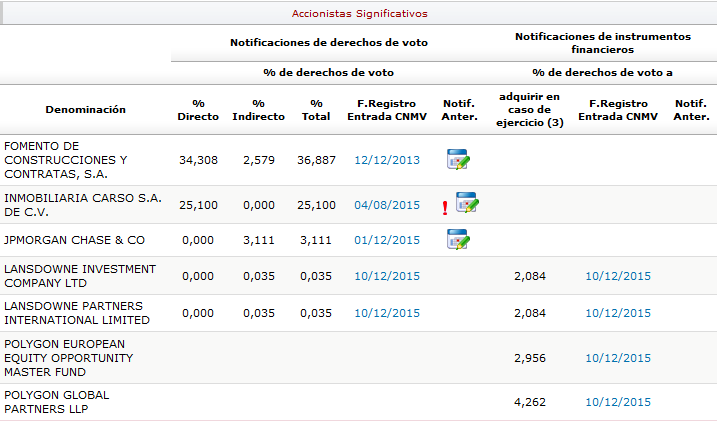Open Lansdowne Partners financial instruments 10/12/2015 link
Image resolution: width=717 pixels, height=421 pixels.
coord(618,313)
